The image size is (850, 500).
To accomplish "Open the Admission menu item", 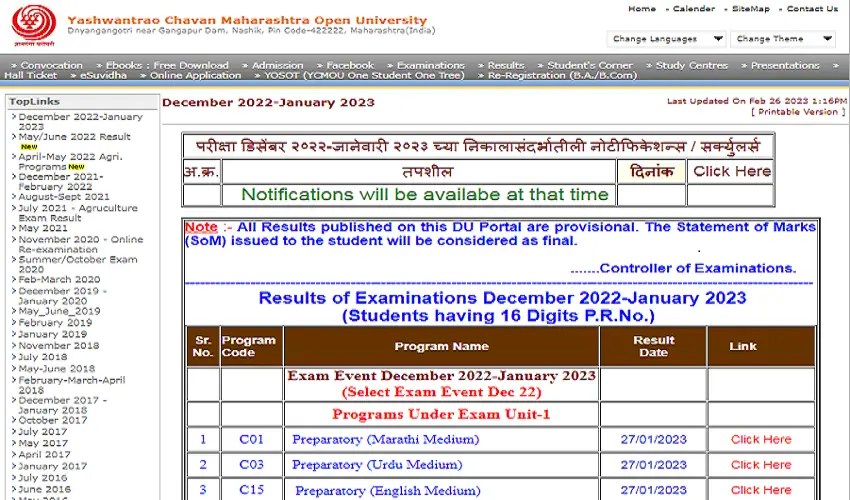I will click(277, 65).
